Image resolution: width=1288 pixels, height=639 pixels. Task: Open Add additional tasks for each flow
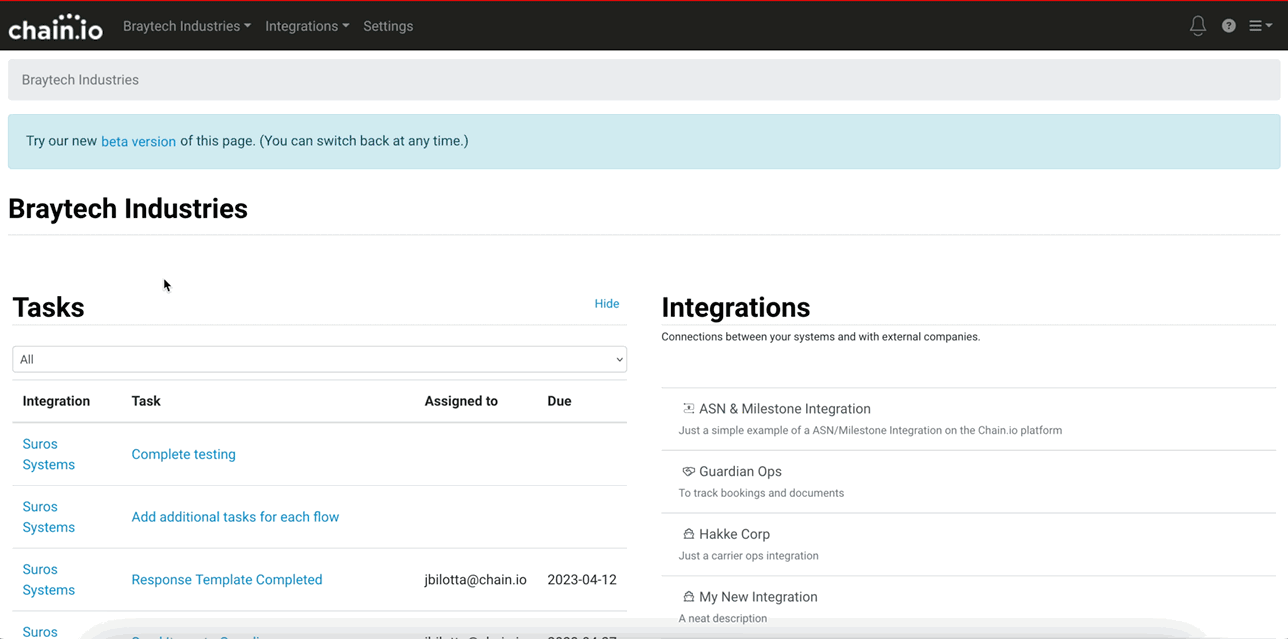pyautogui.click(x=235, y=517)
